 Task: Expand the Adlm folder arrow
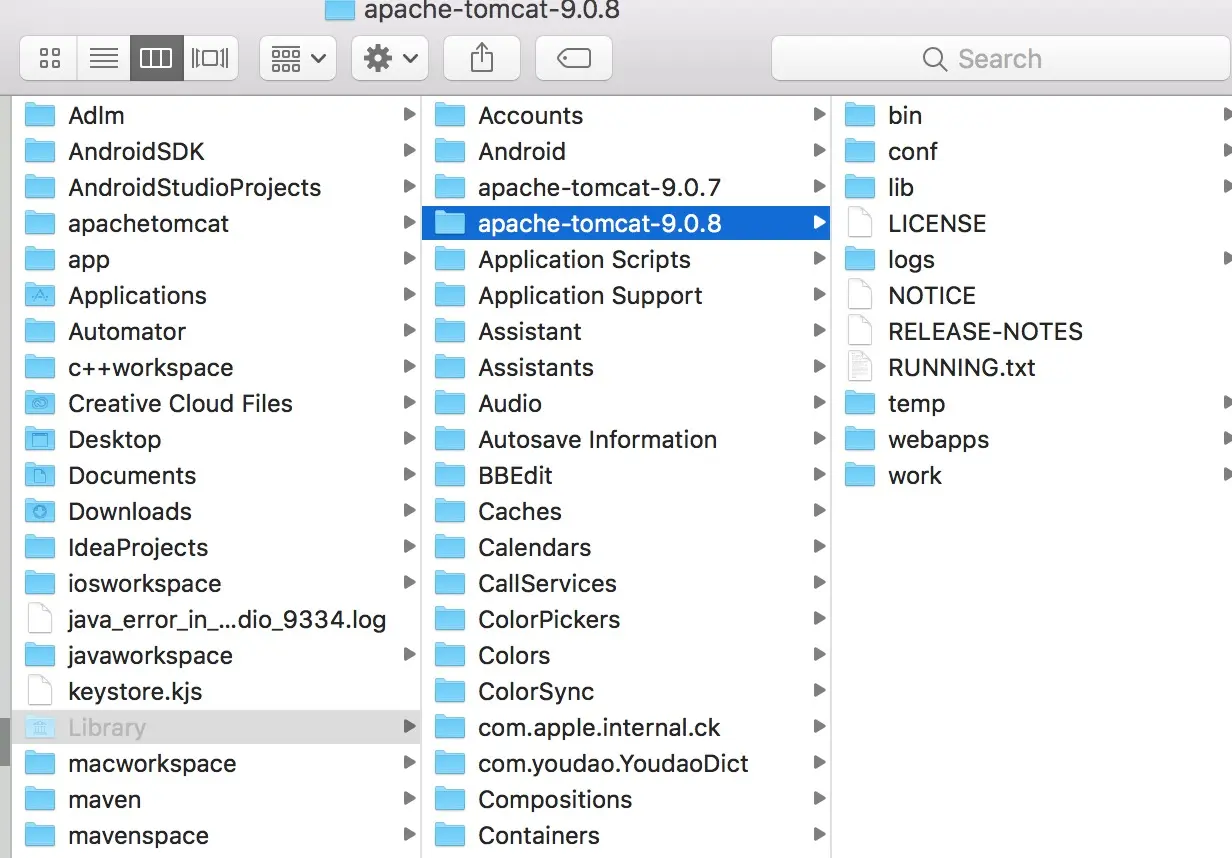point(409,115)
